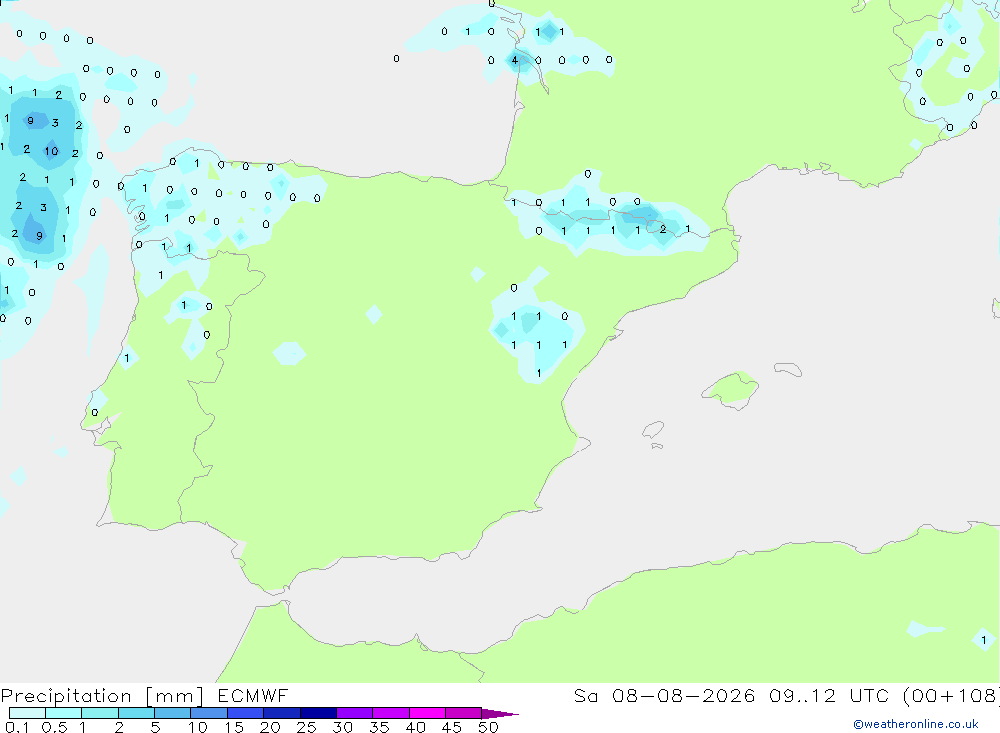Click the '25' legend scale label
Viewport: 1000px width, 733px height.
tap(306, 727)
